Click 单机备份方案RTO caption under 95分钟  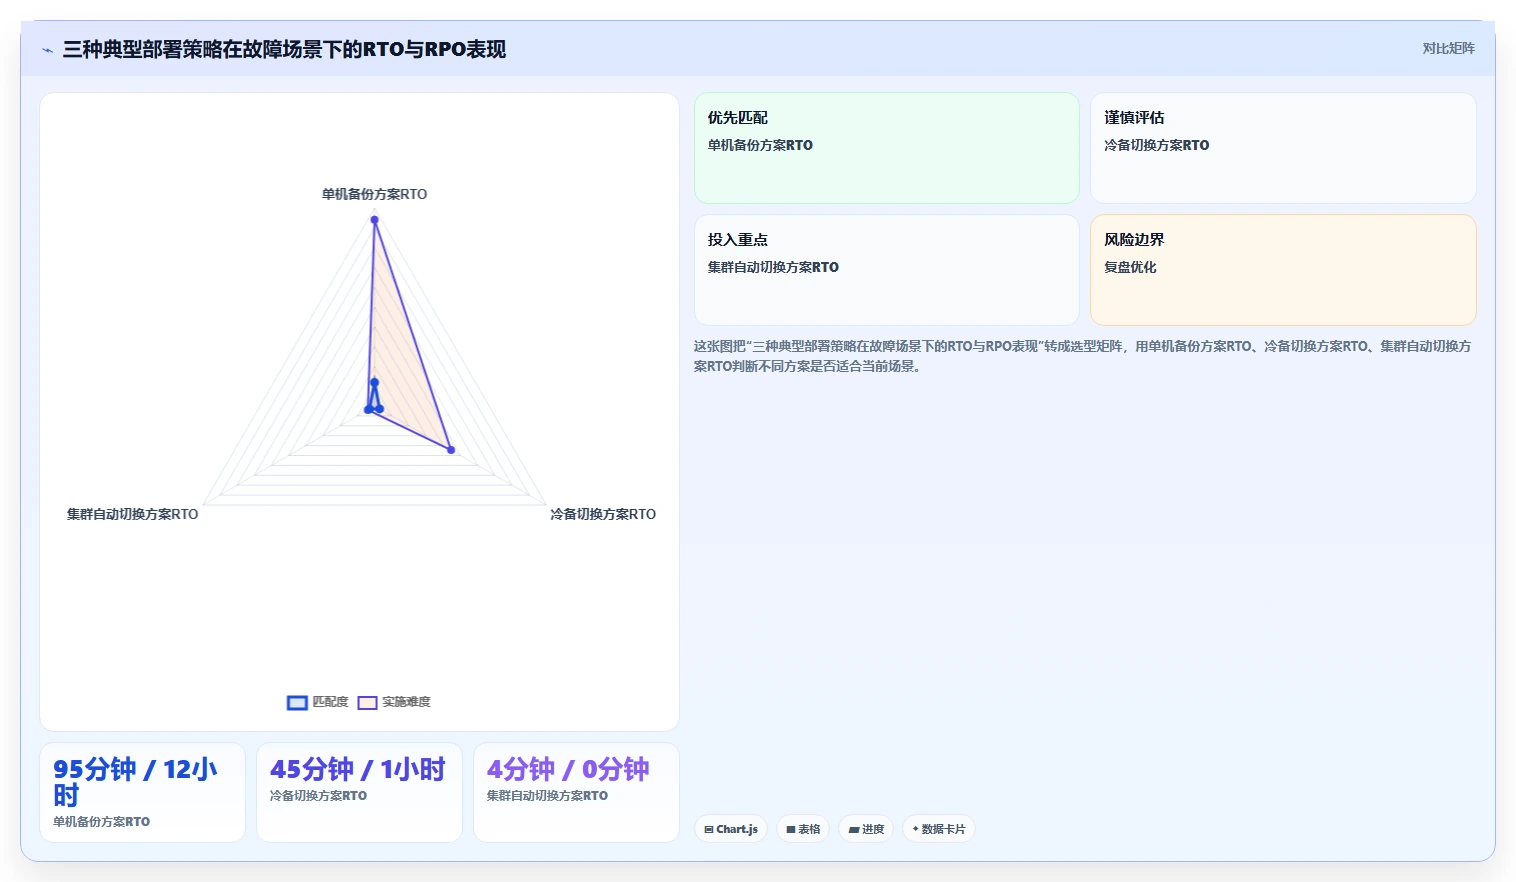pyautogui.click(x=101, y=822)
